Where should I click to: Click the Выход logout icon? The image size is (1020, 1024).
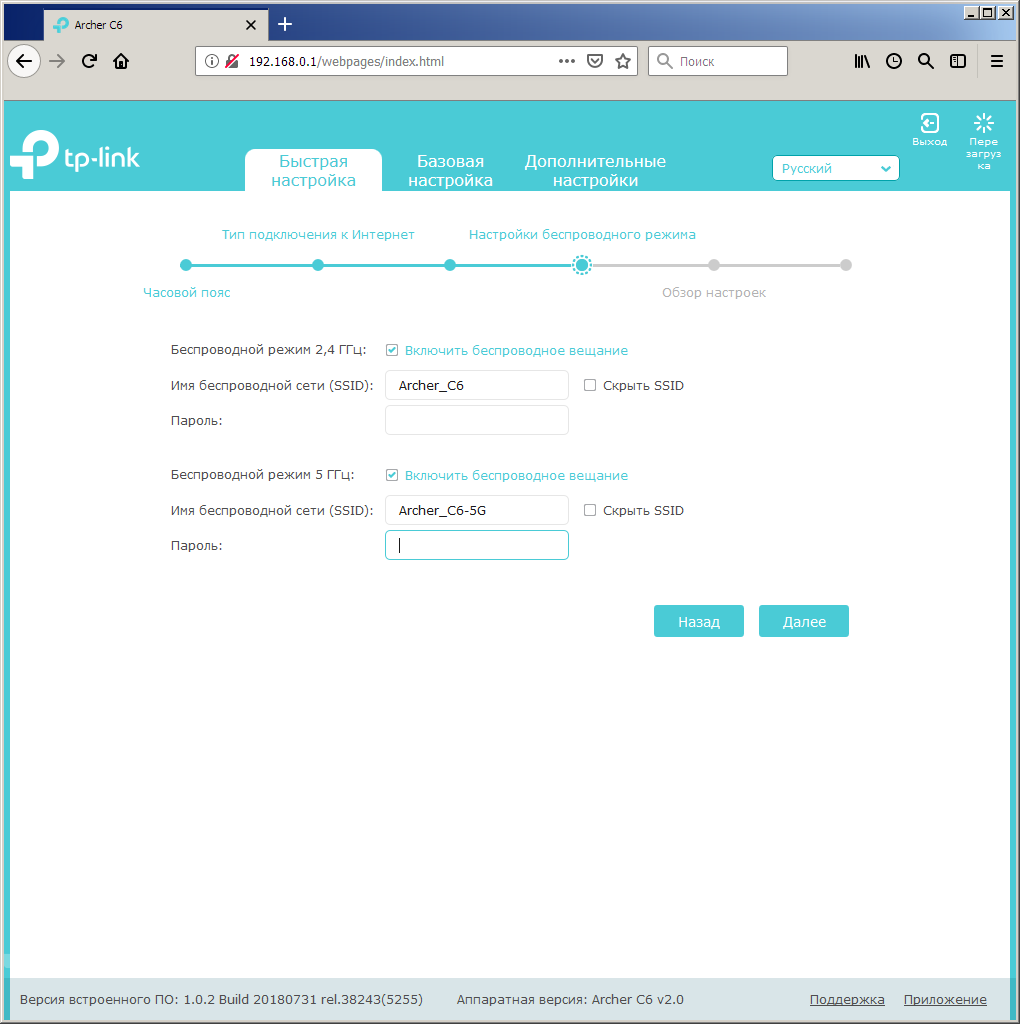[929, 124]
